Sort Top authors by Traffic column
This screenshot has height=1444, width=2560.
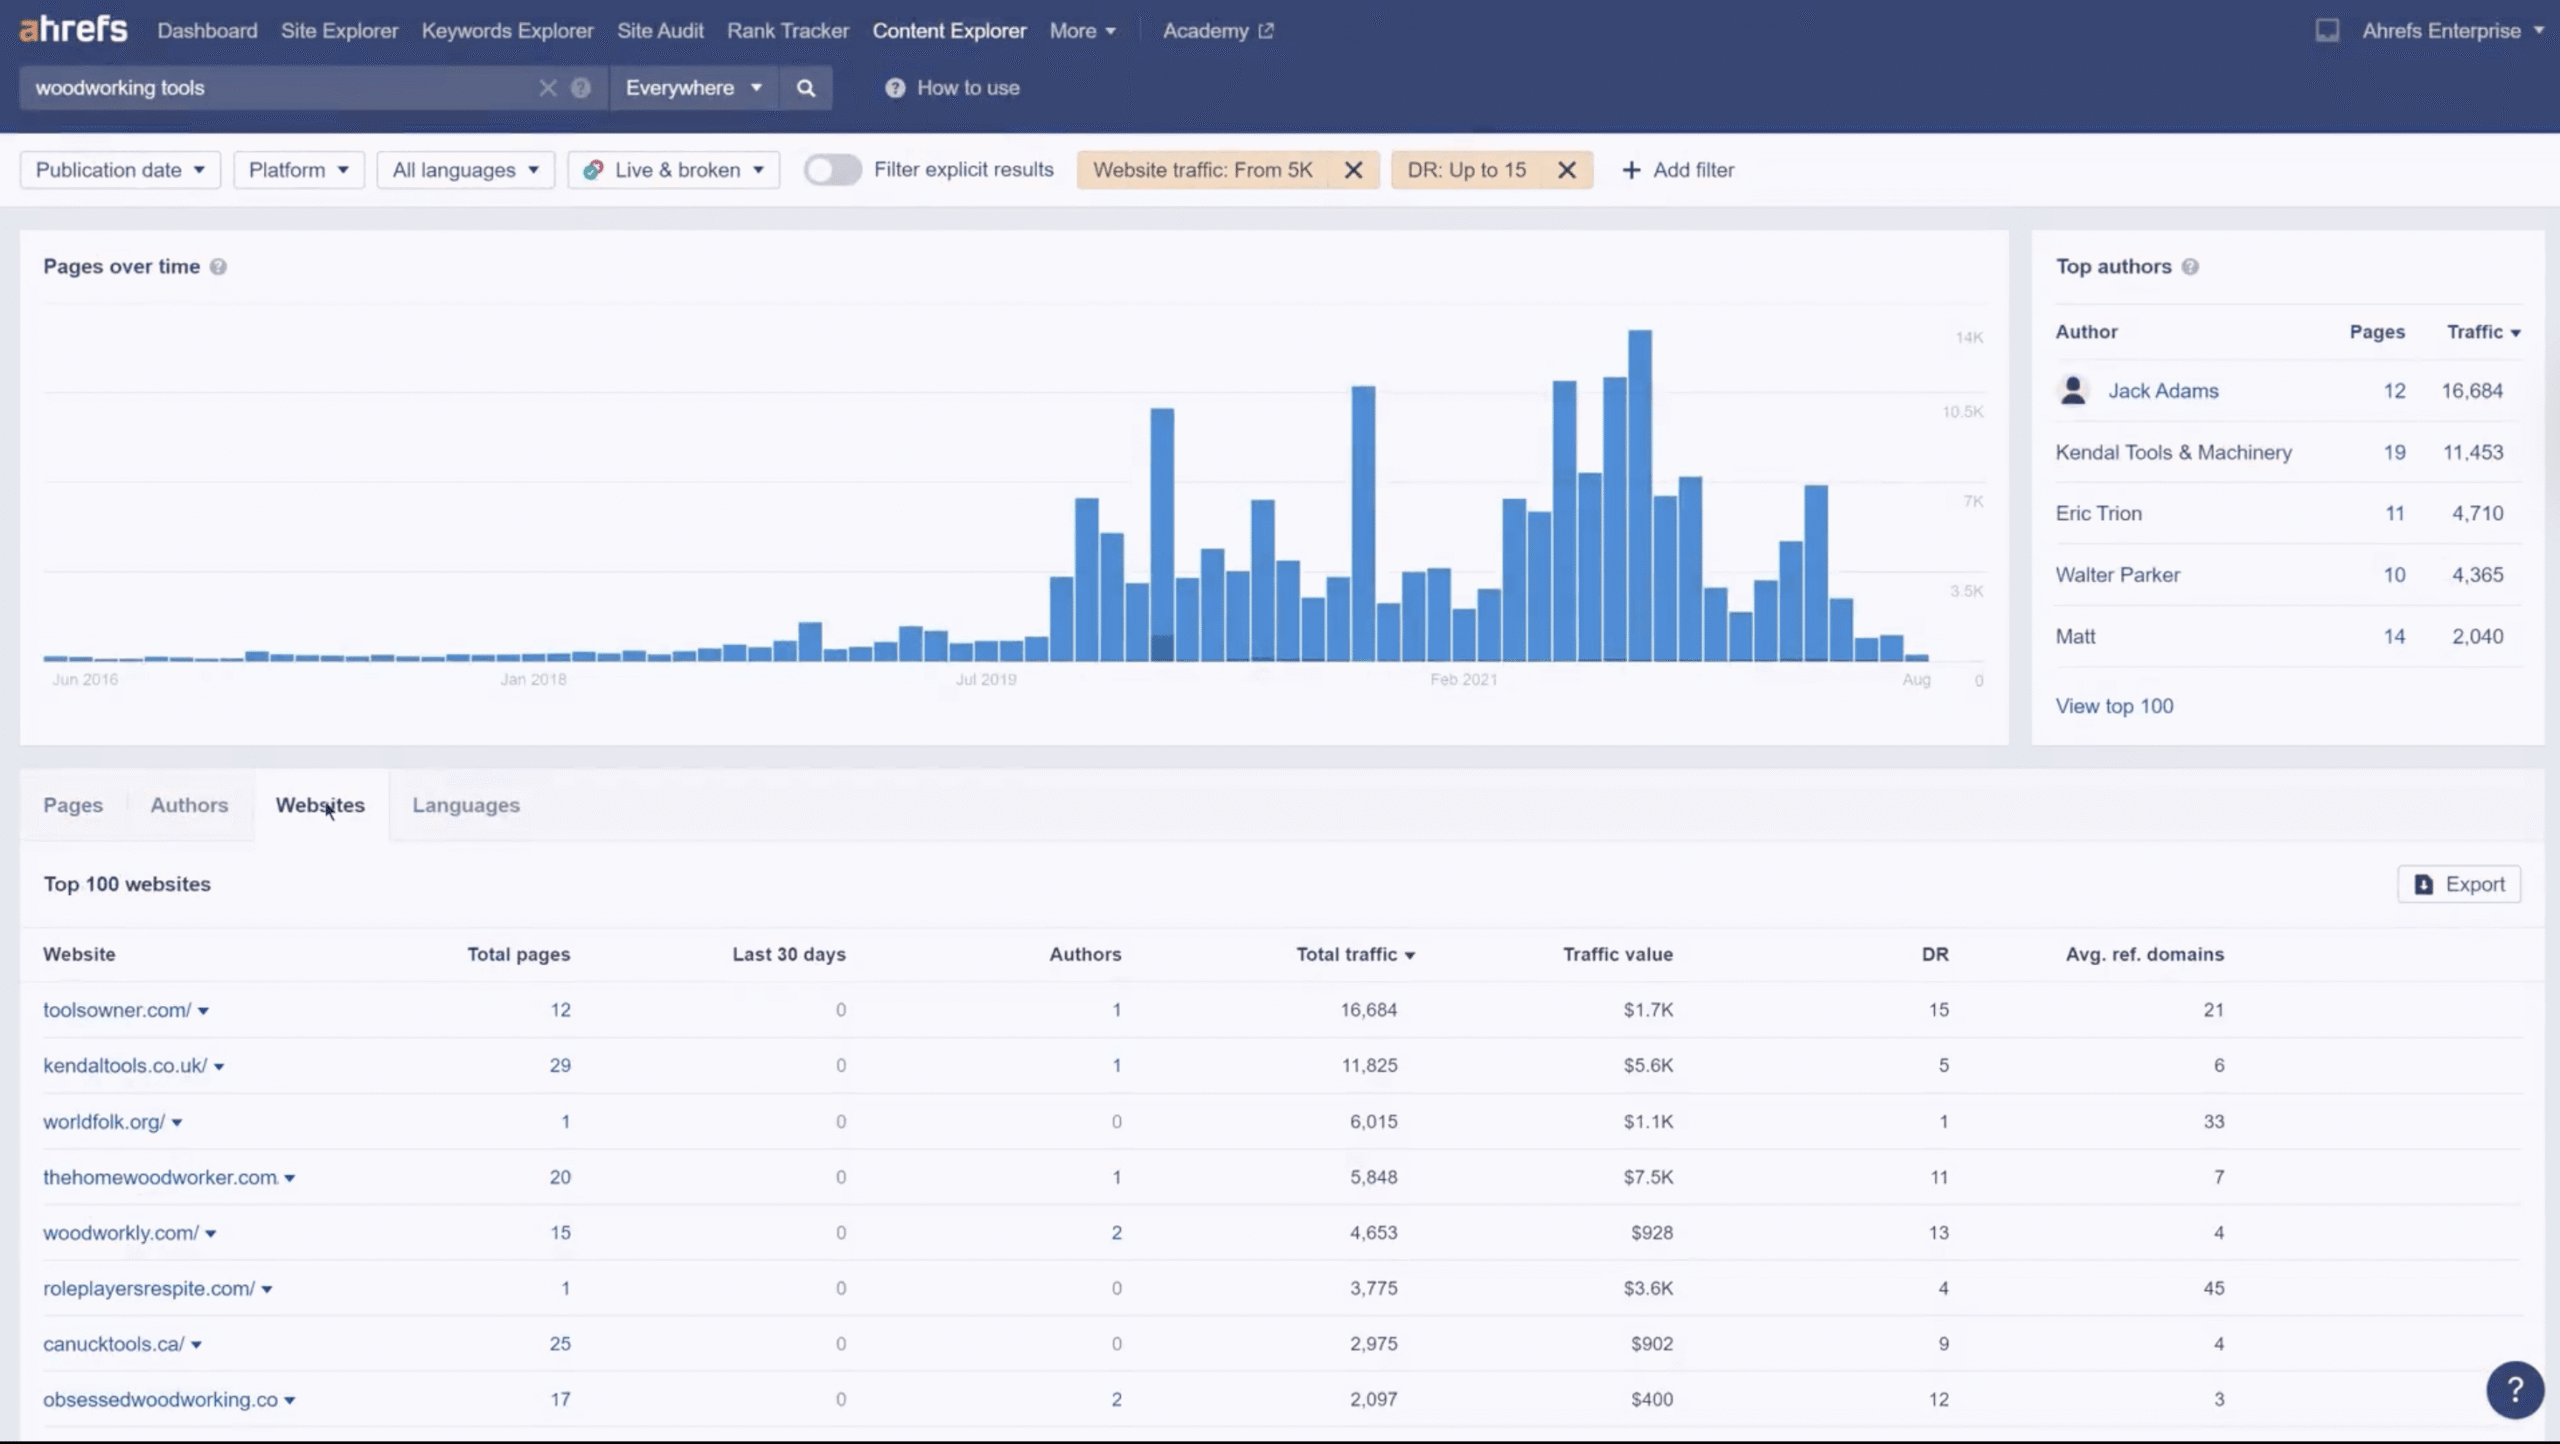2483,332
